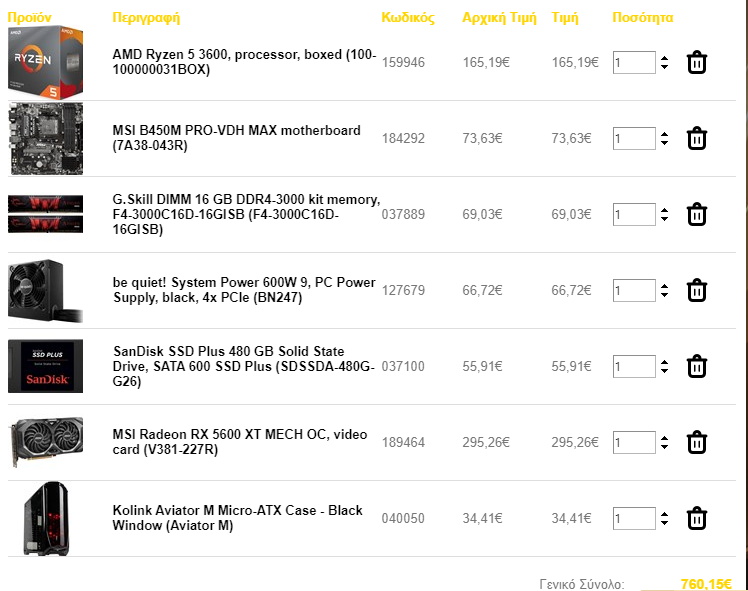Click quantity field for G.Skill memory

pyautogui.click(x=634, y=215)
